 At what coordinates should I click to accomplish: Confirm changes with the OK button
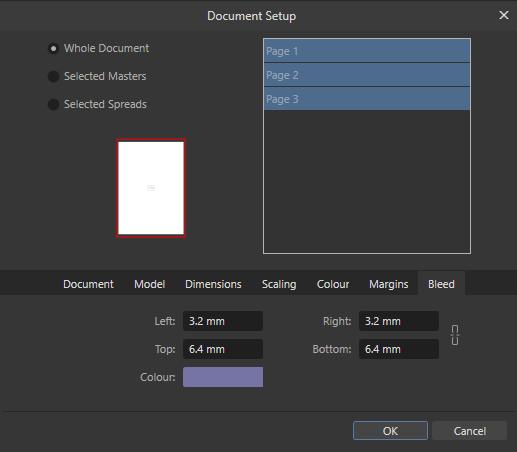tap(390, 431)
